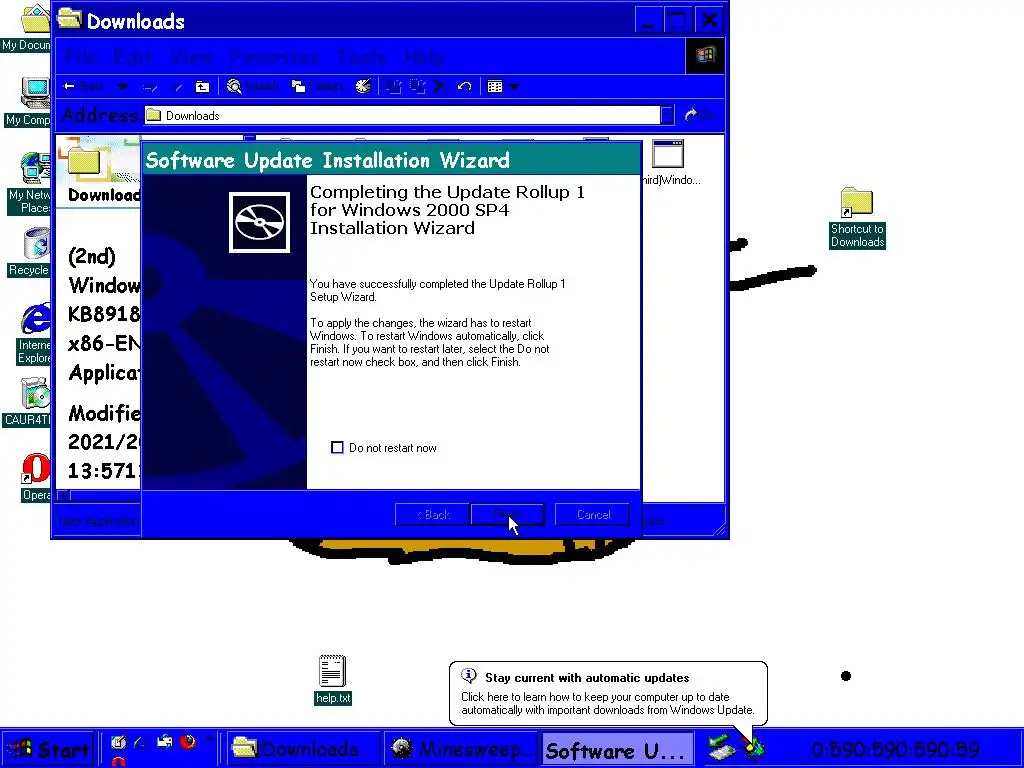Screen dimensions: 1024x768
Task: Click the automatic updates balloon notification
Action: pos(608,694)
